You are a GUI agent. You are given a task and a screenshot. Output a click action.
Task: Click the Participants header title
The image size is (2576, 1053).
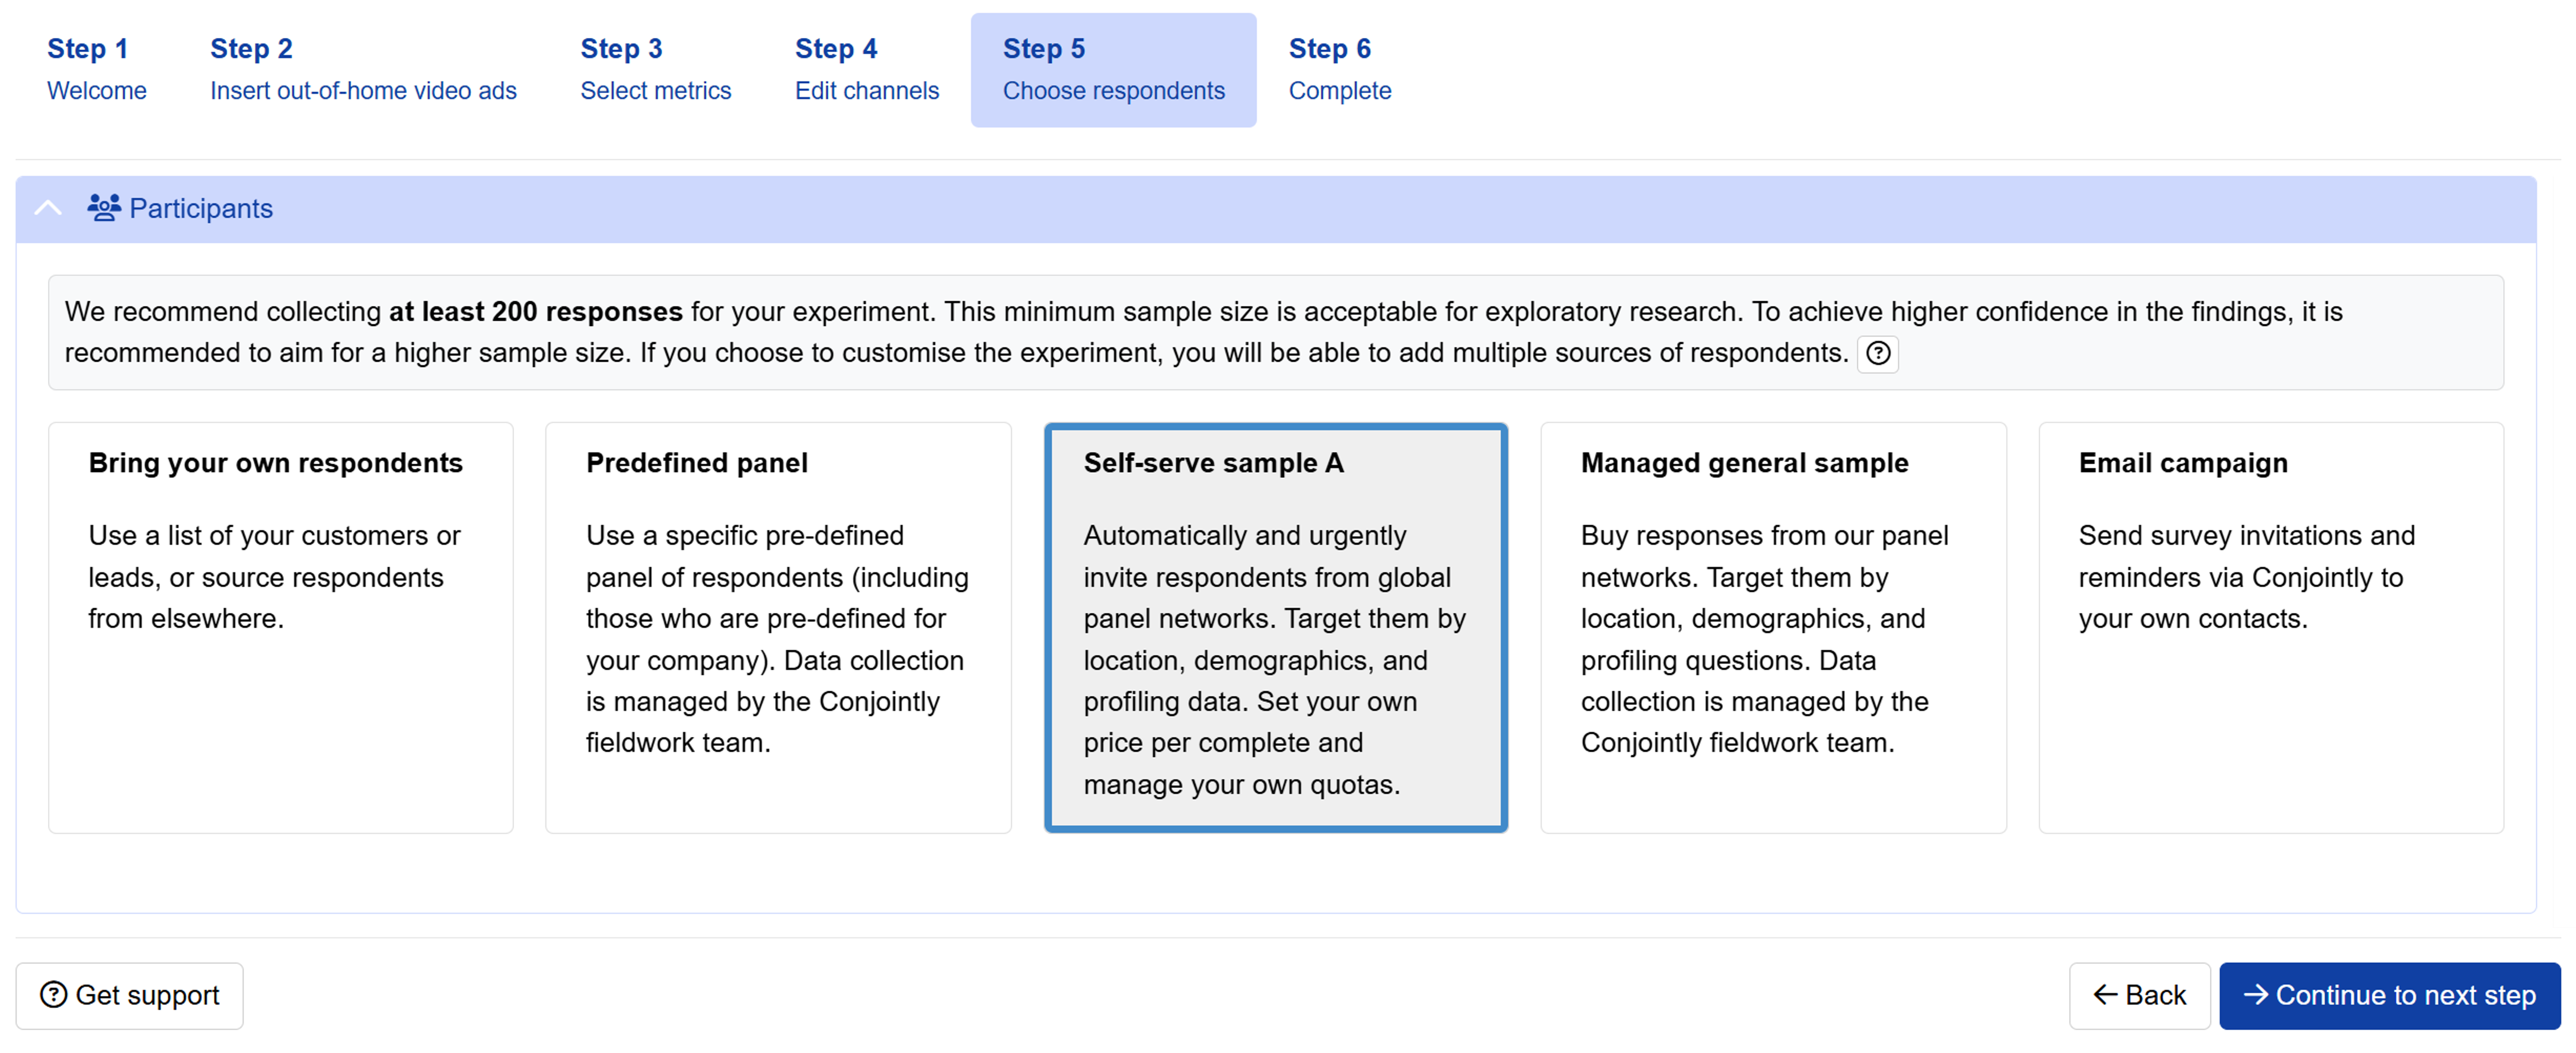coord(201,208)
